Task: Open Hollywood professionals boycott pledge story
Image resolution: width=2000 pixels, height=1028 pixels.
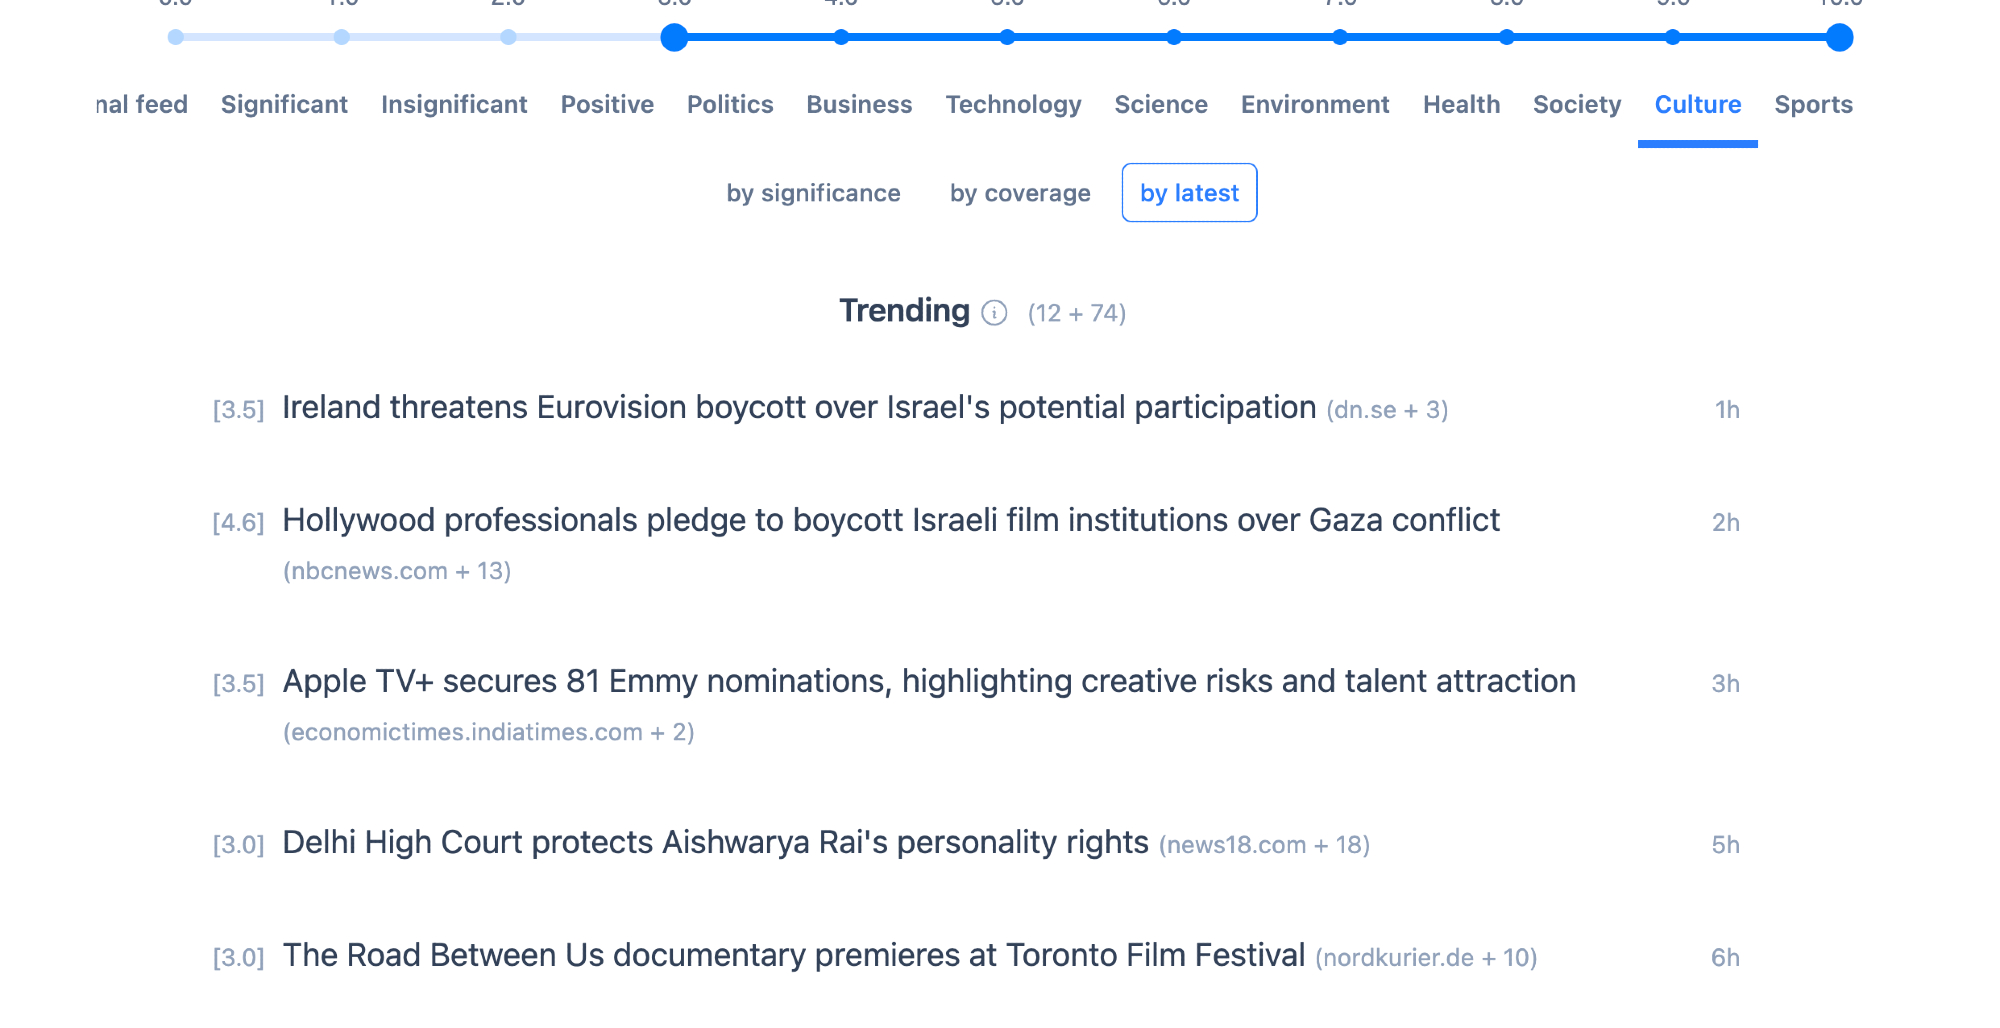Action: pos(890,521)
